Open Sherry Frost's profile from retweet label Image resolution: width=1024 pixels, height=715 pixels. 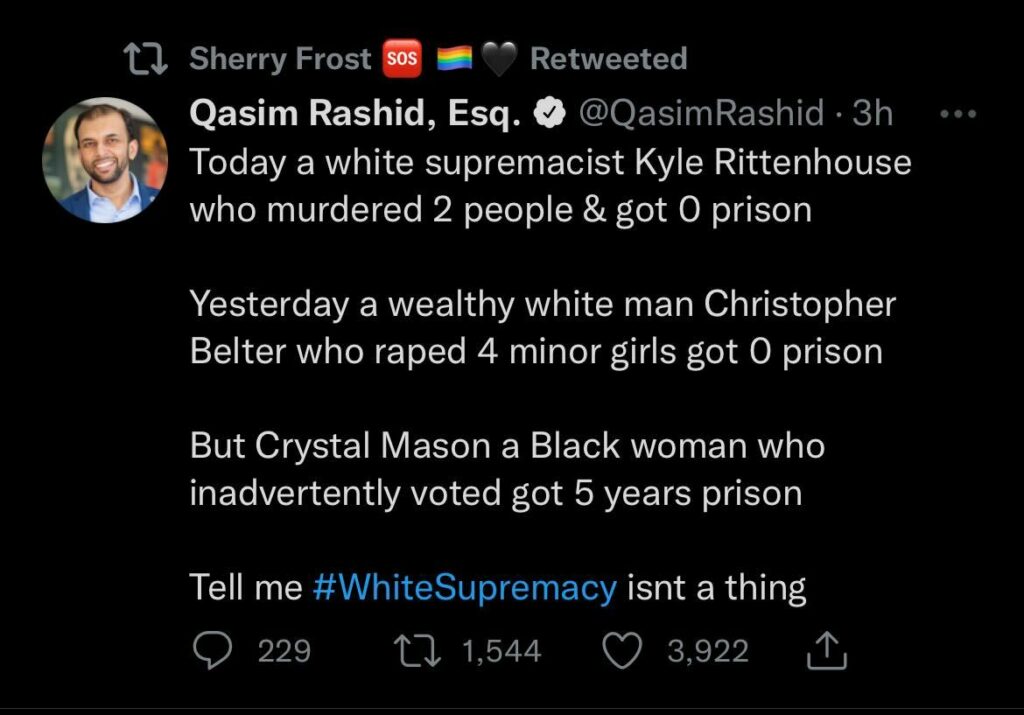pyautogui.click(x=280, y=59)
